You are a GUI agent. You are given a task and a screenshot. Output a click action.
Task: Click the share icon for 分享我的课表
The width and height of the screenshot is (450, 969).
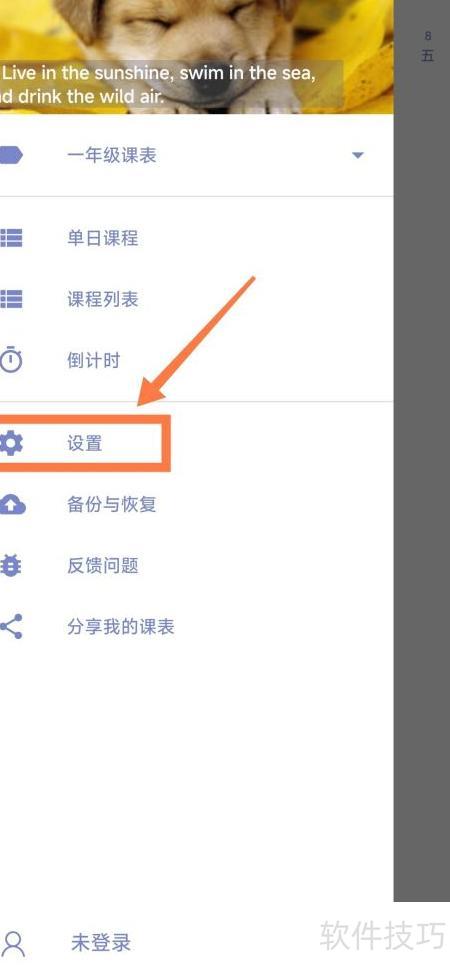(x=11, y=627)
